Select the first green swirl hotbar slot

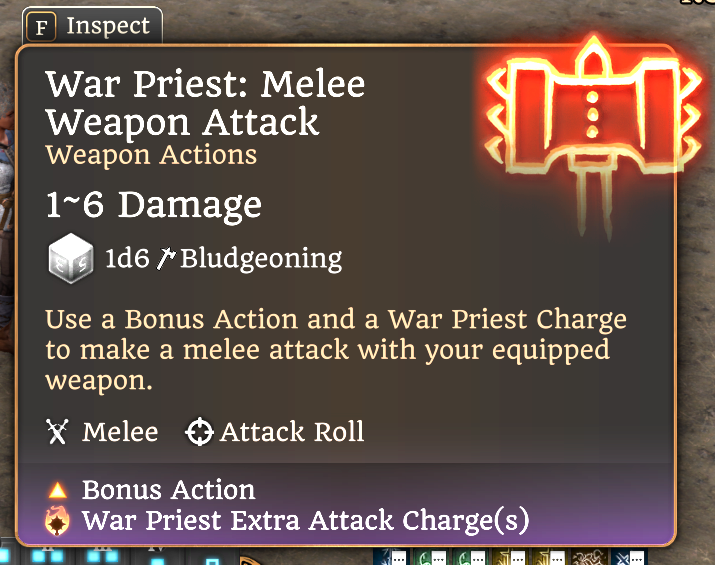click(x=429, y=557)
